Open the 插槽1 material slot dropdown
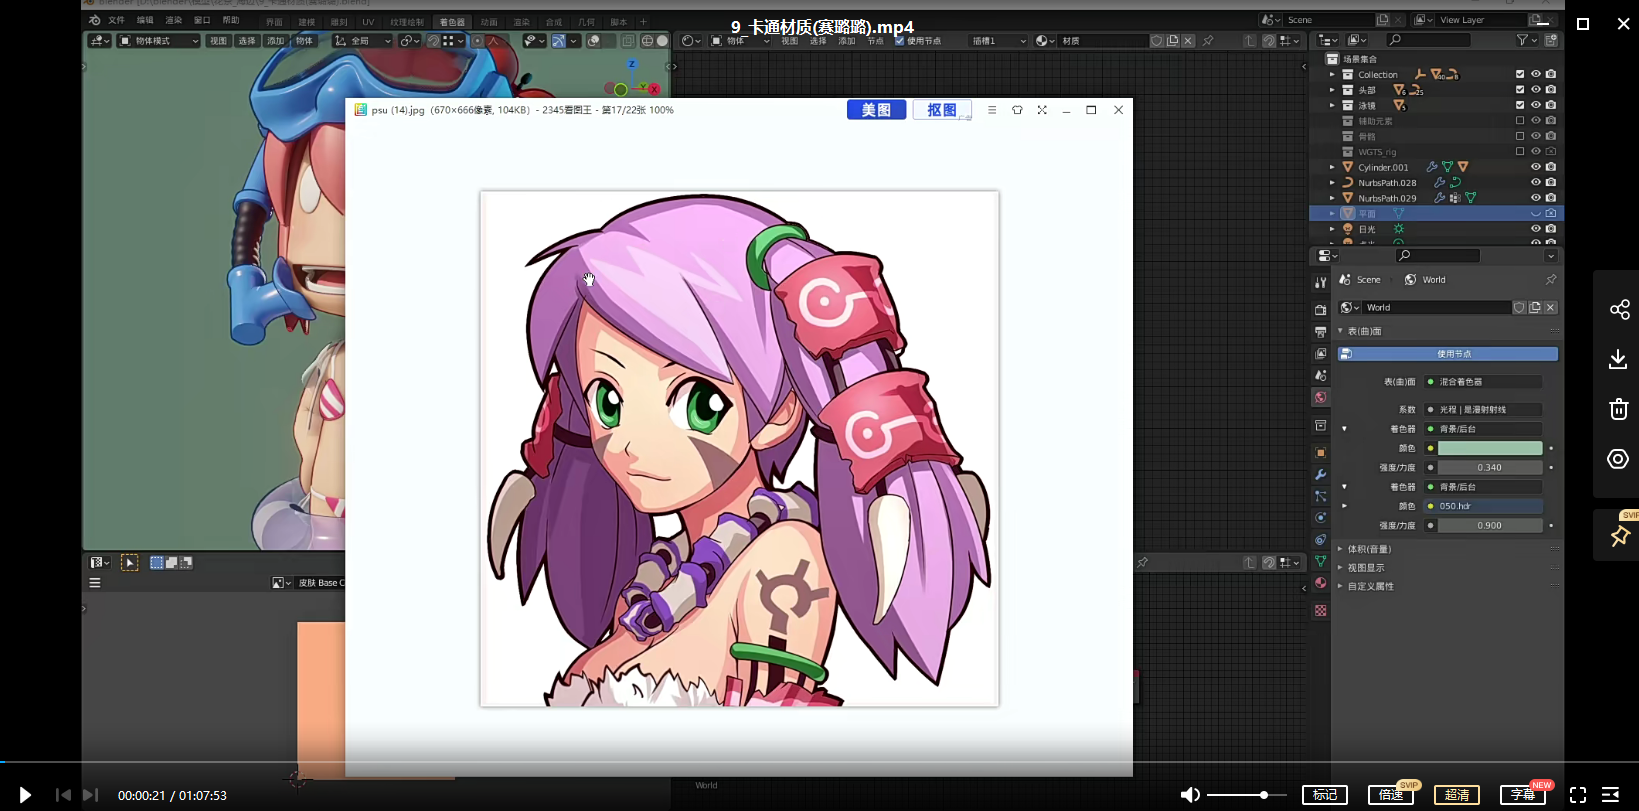Viewport: 1639px width, 811px height. pyautogui.click(x=998, y=41)
